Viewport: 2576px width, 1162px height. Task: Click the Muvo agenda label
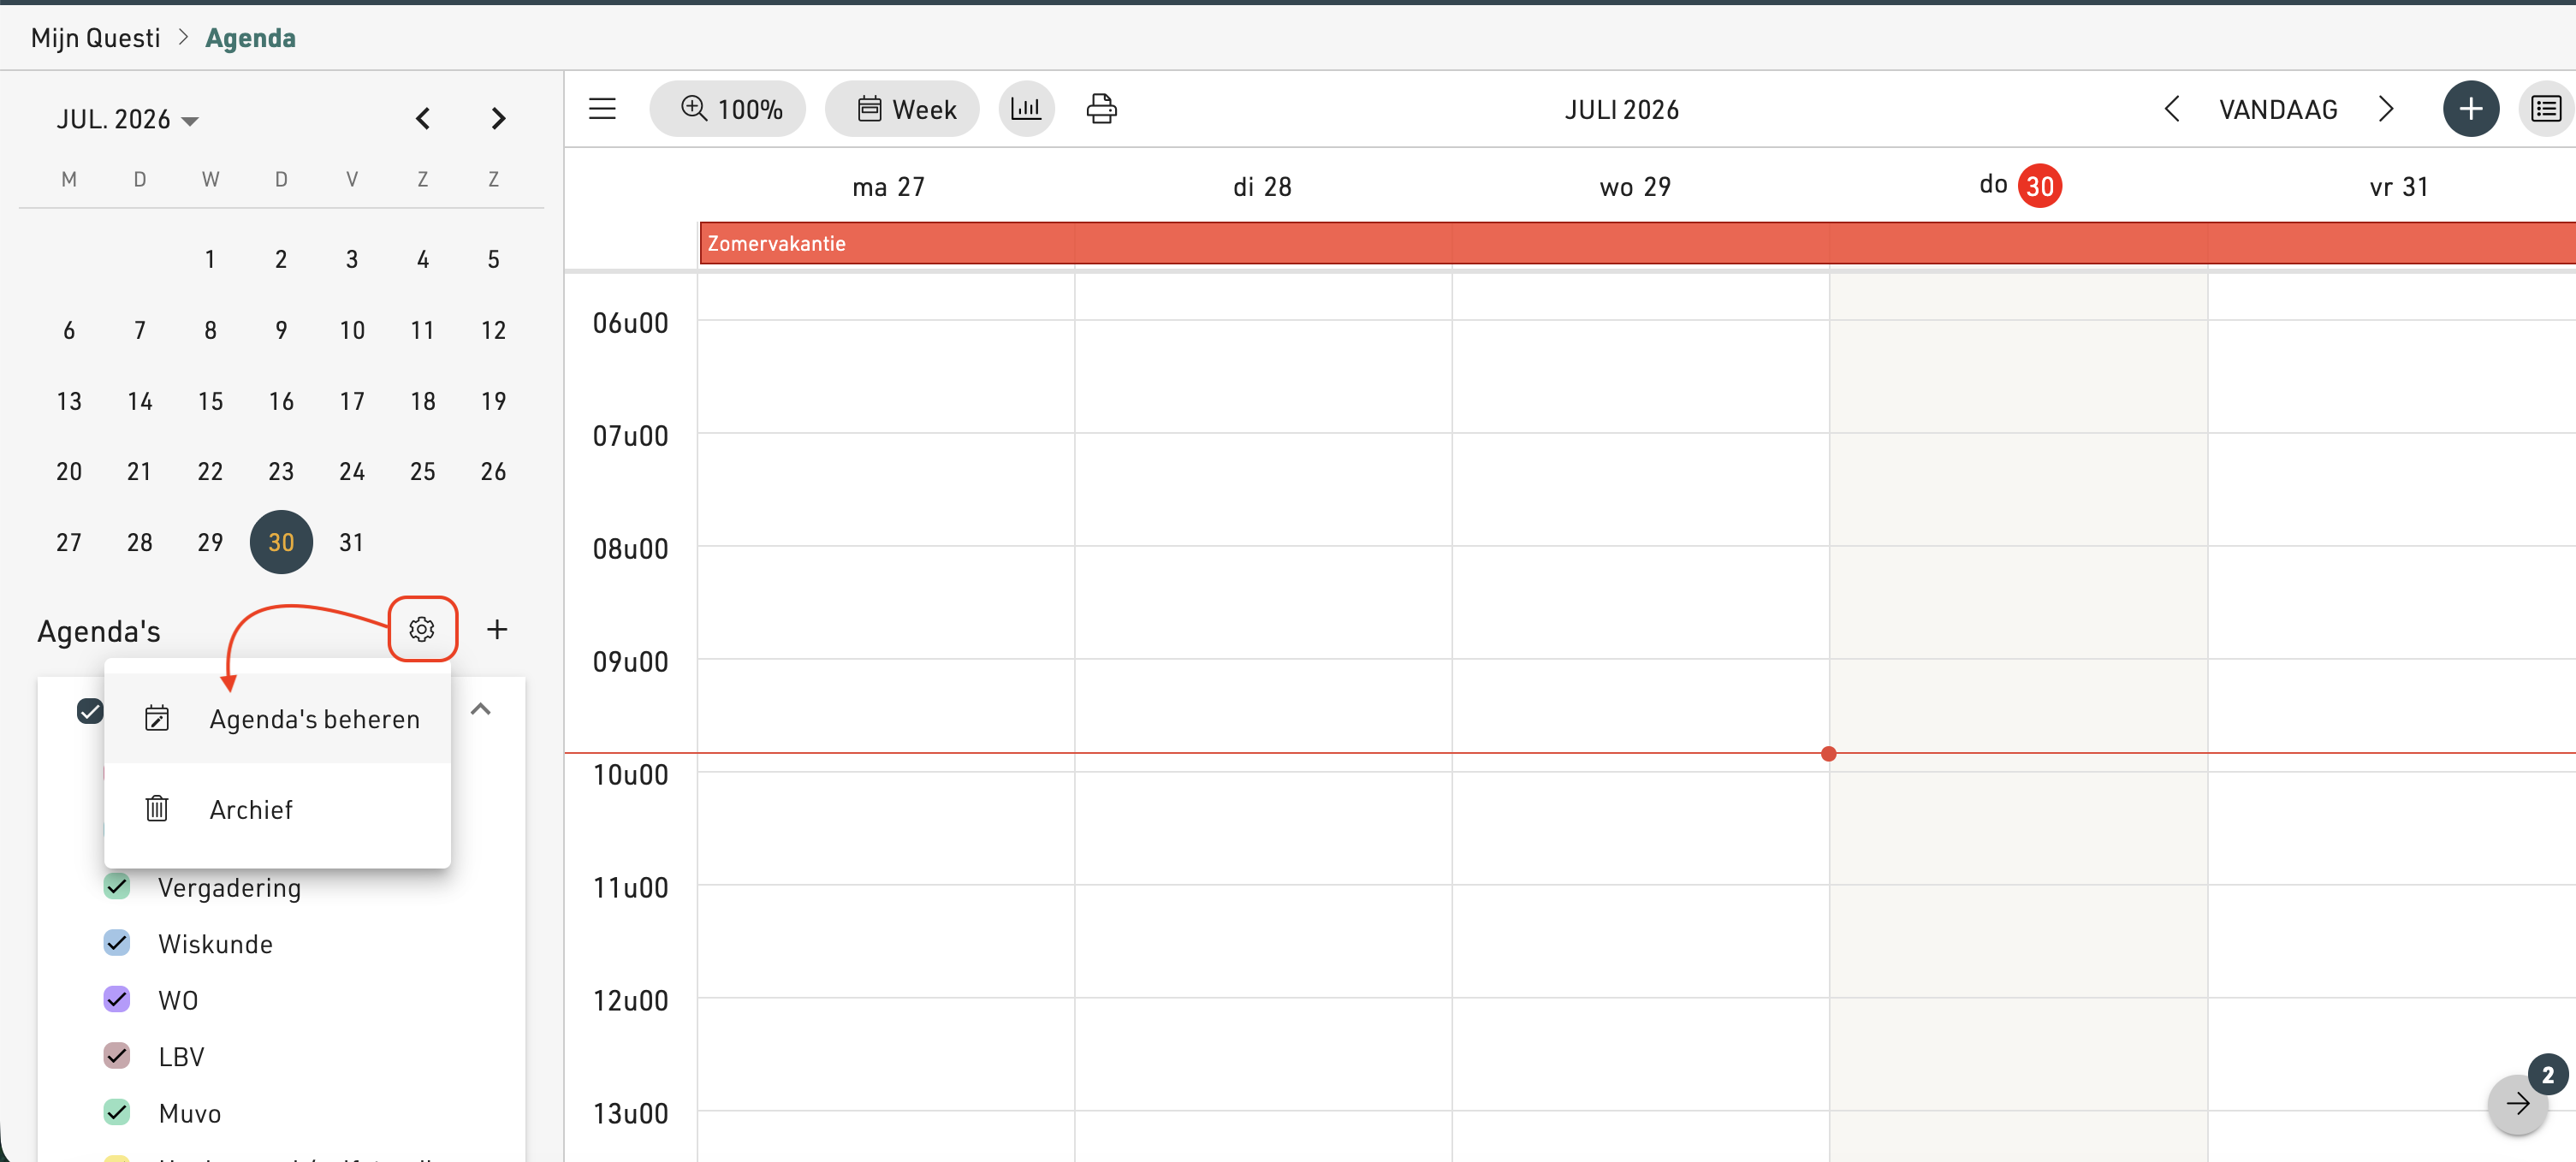tap(189, 1113)
